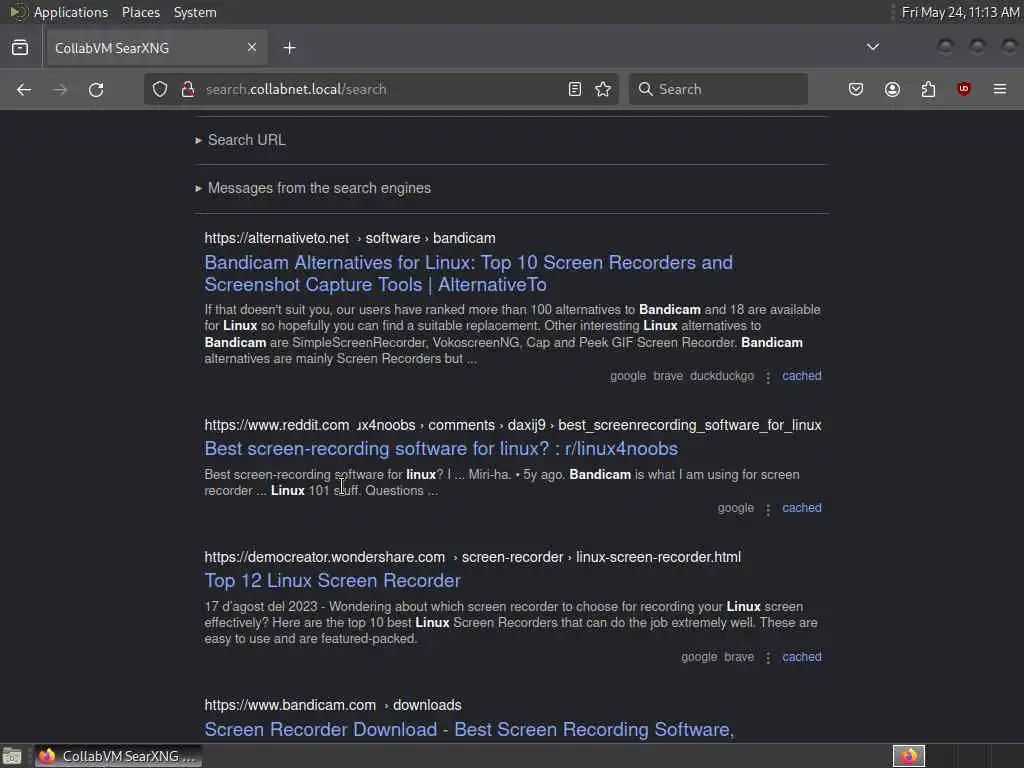Show site security lock information
The height and width of the screenshot is (768, 1024).
pos(188,89)
